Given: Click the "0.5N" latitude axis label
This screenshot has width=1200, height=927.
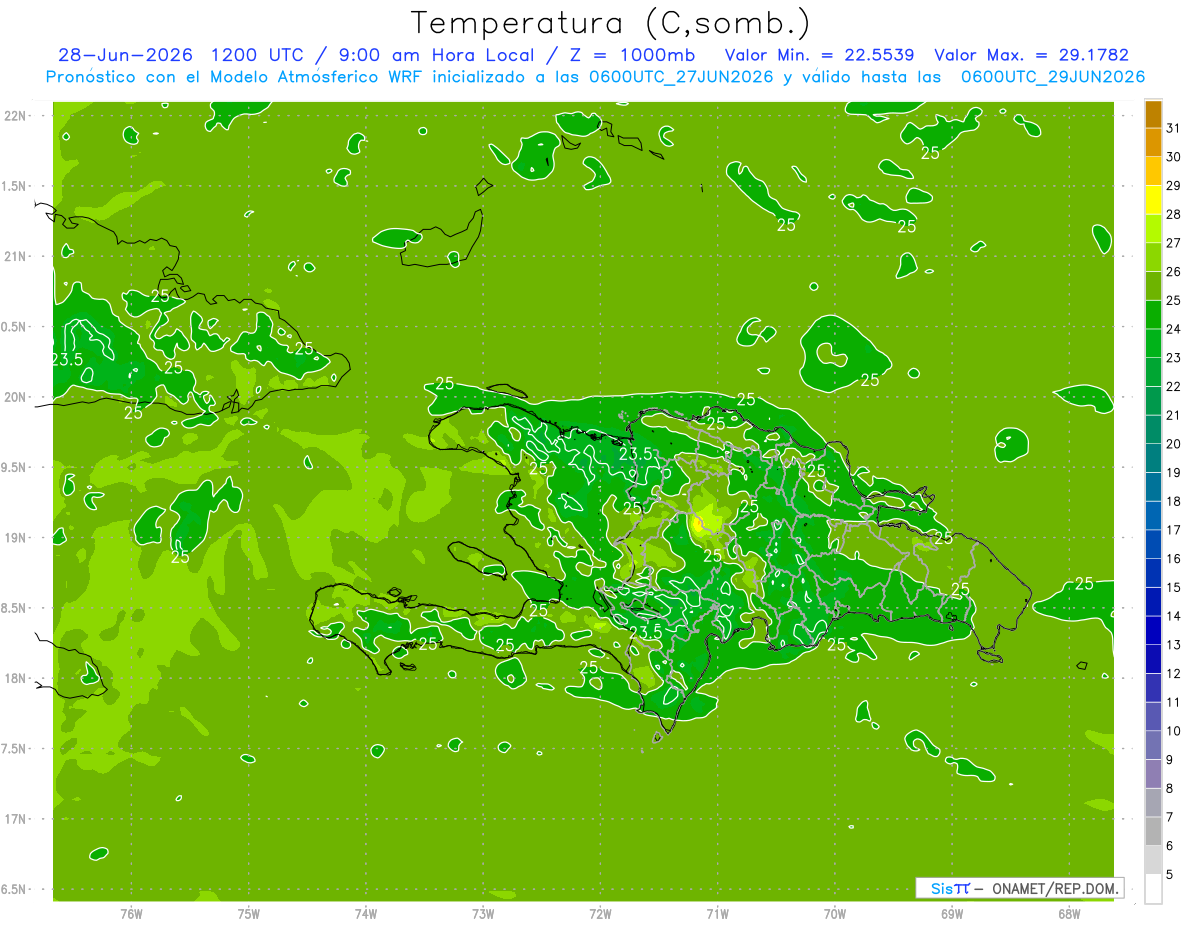Looking at the screenshot, I should tap(15, 327).
